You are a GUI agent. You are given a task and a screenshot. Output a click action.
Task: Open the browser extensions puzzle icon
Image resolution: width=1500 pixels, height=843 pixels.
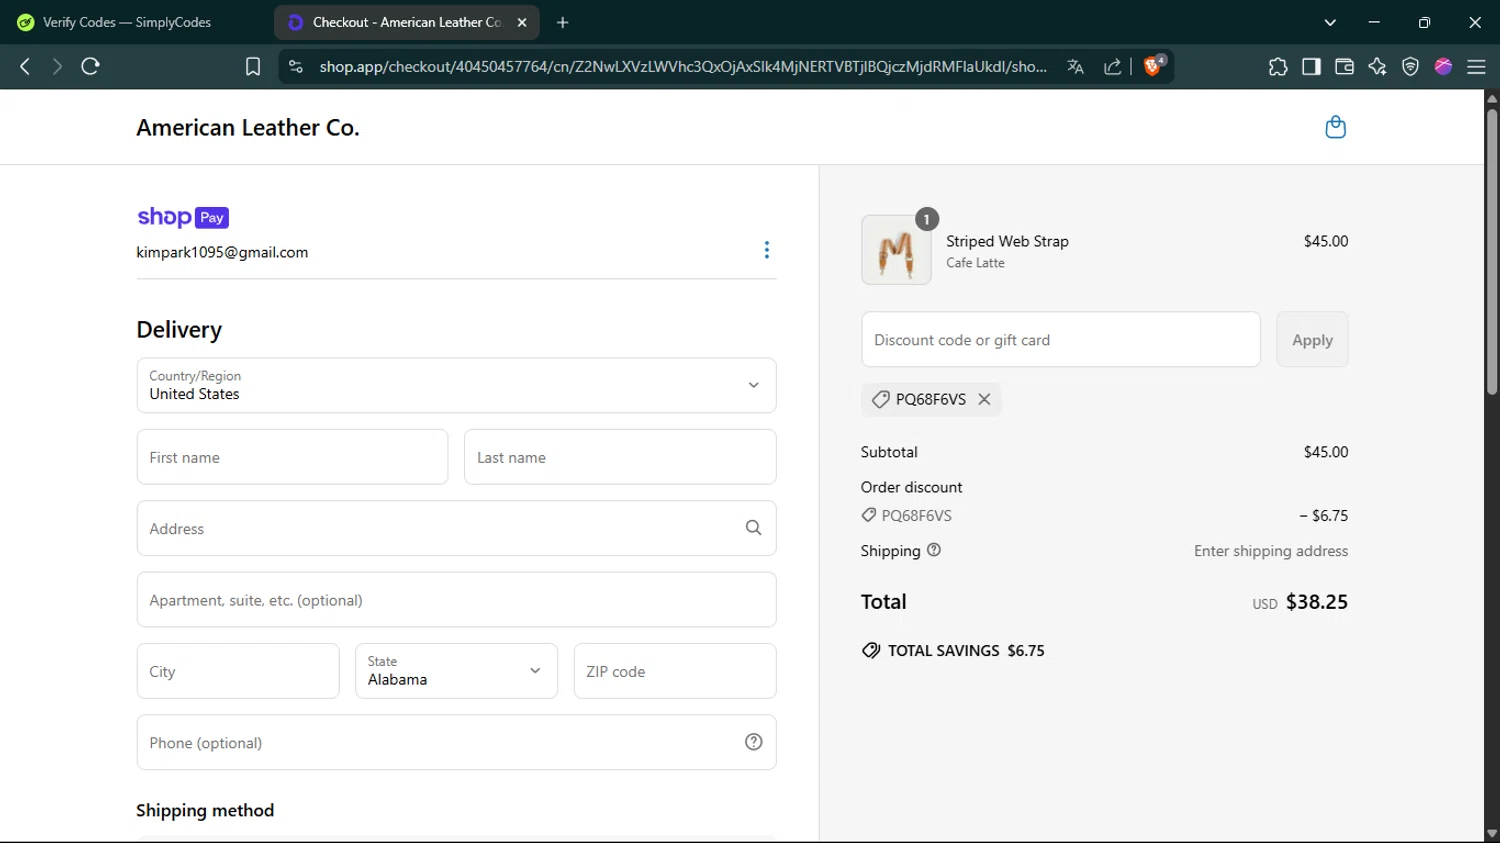[x=1278, y=66]
